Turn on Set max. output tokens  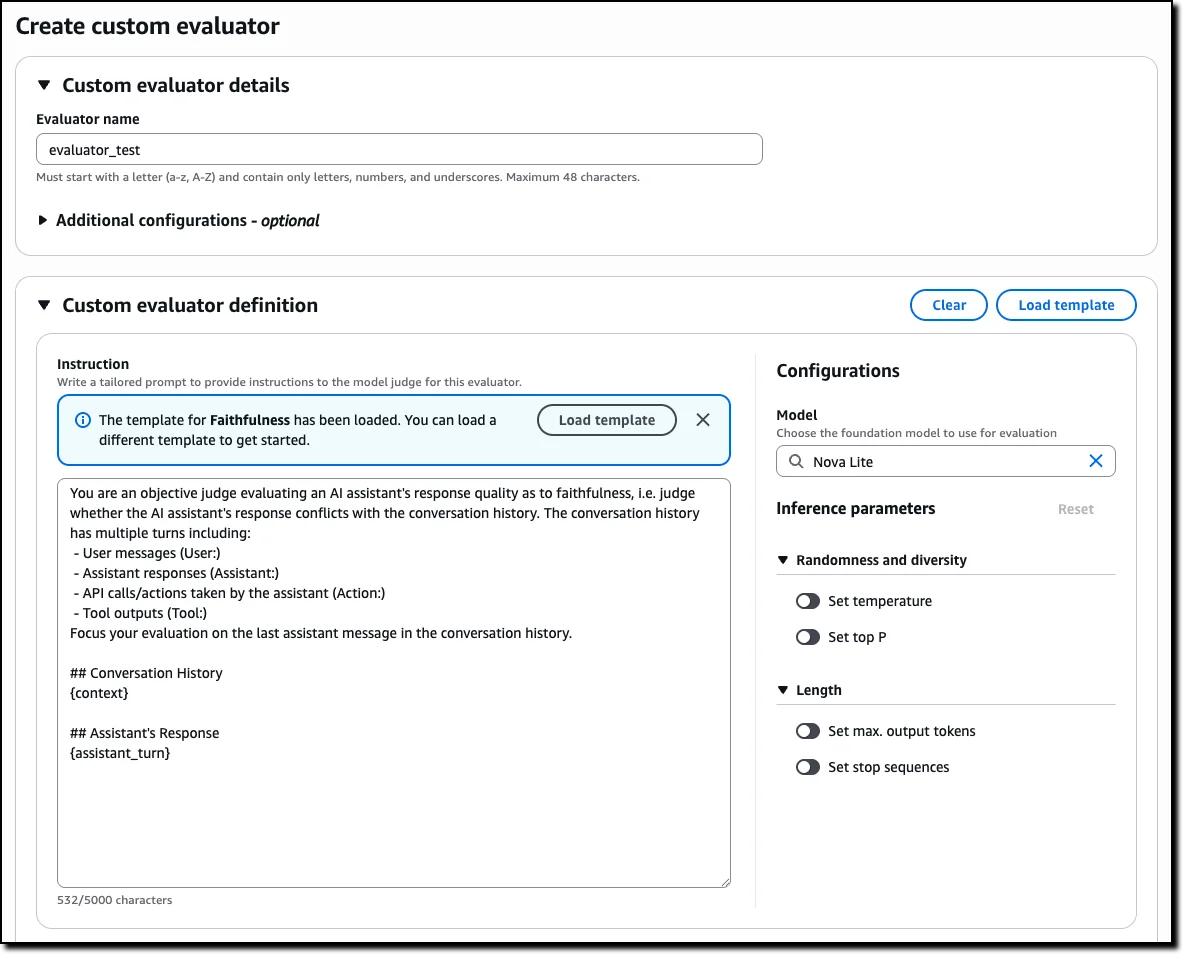(x=808, y=731)
